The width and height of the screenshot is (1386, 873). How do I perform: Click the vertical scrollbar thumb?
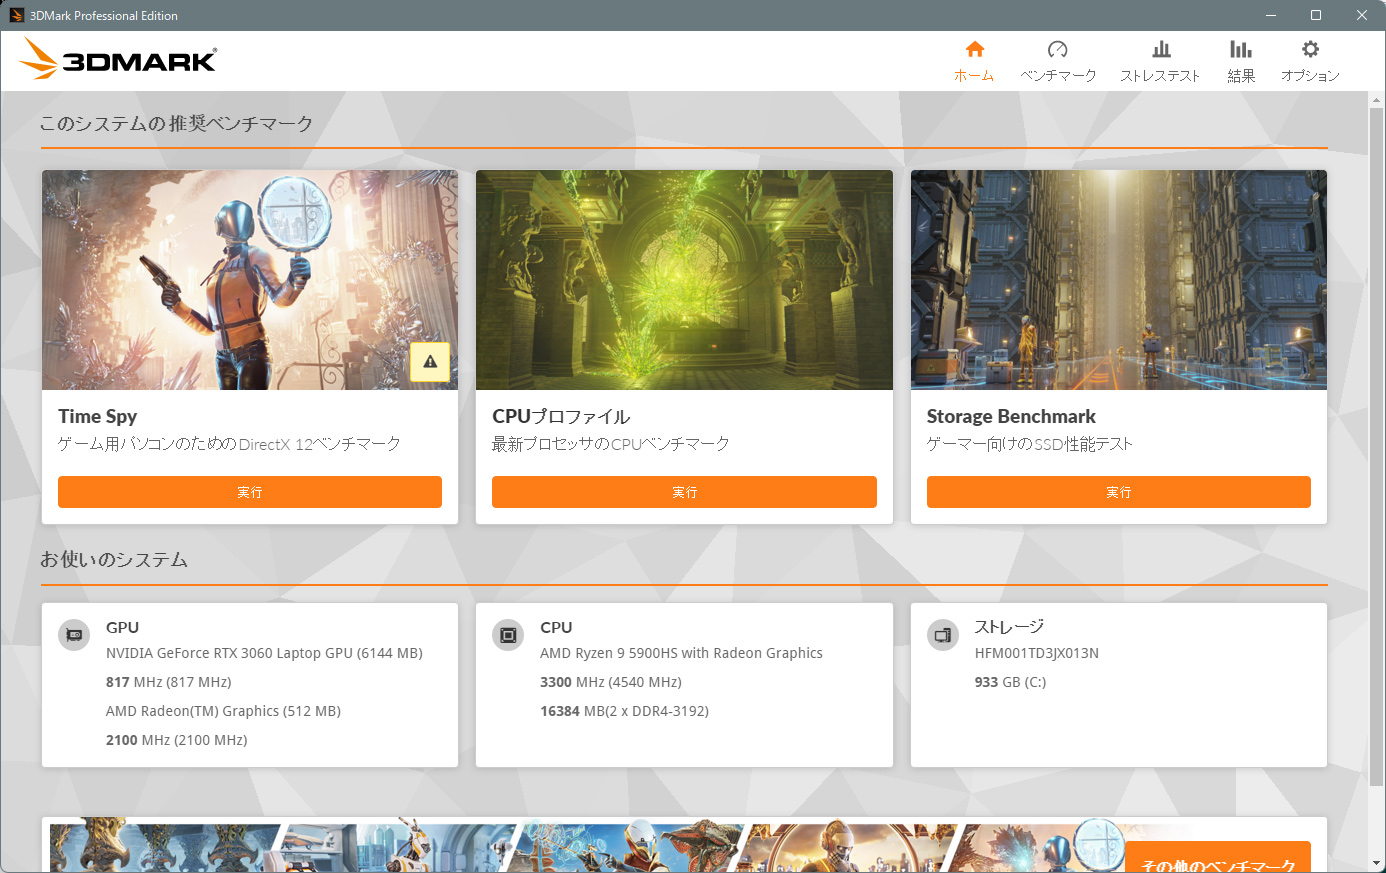coord(1377,446)
